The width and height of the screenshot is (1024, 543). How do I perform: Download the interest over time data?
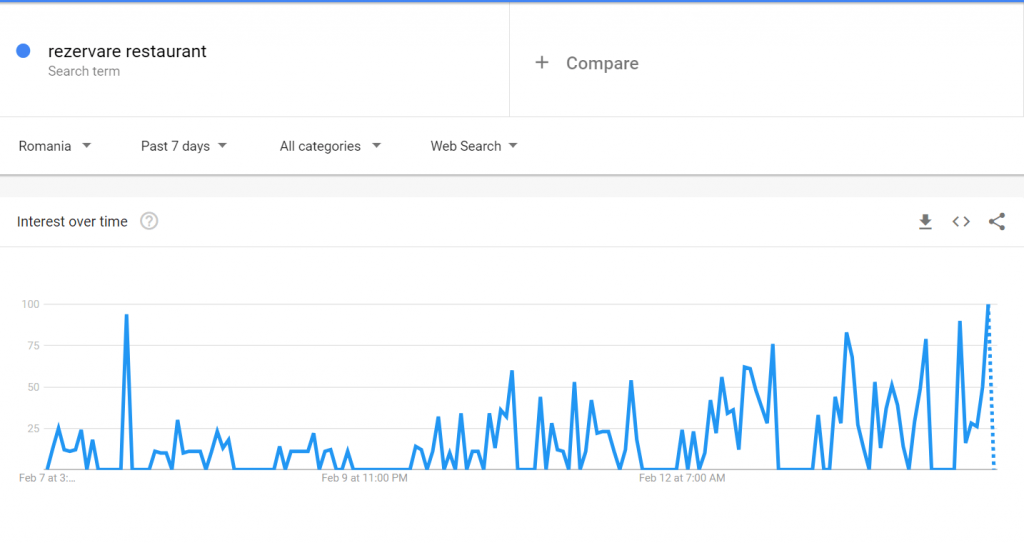click(925, 222)
